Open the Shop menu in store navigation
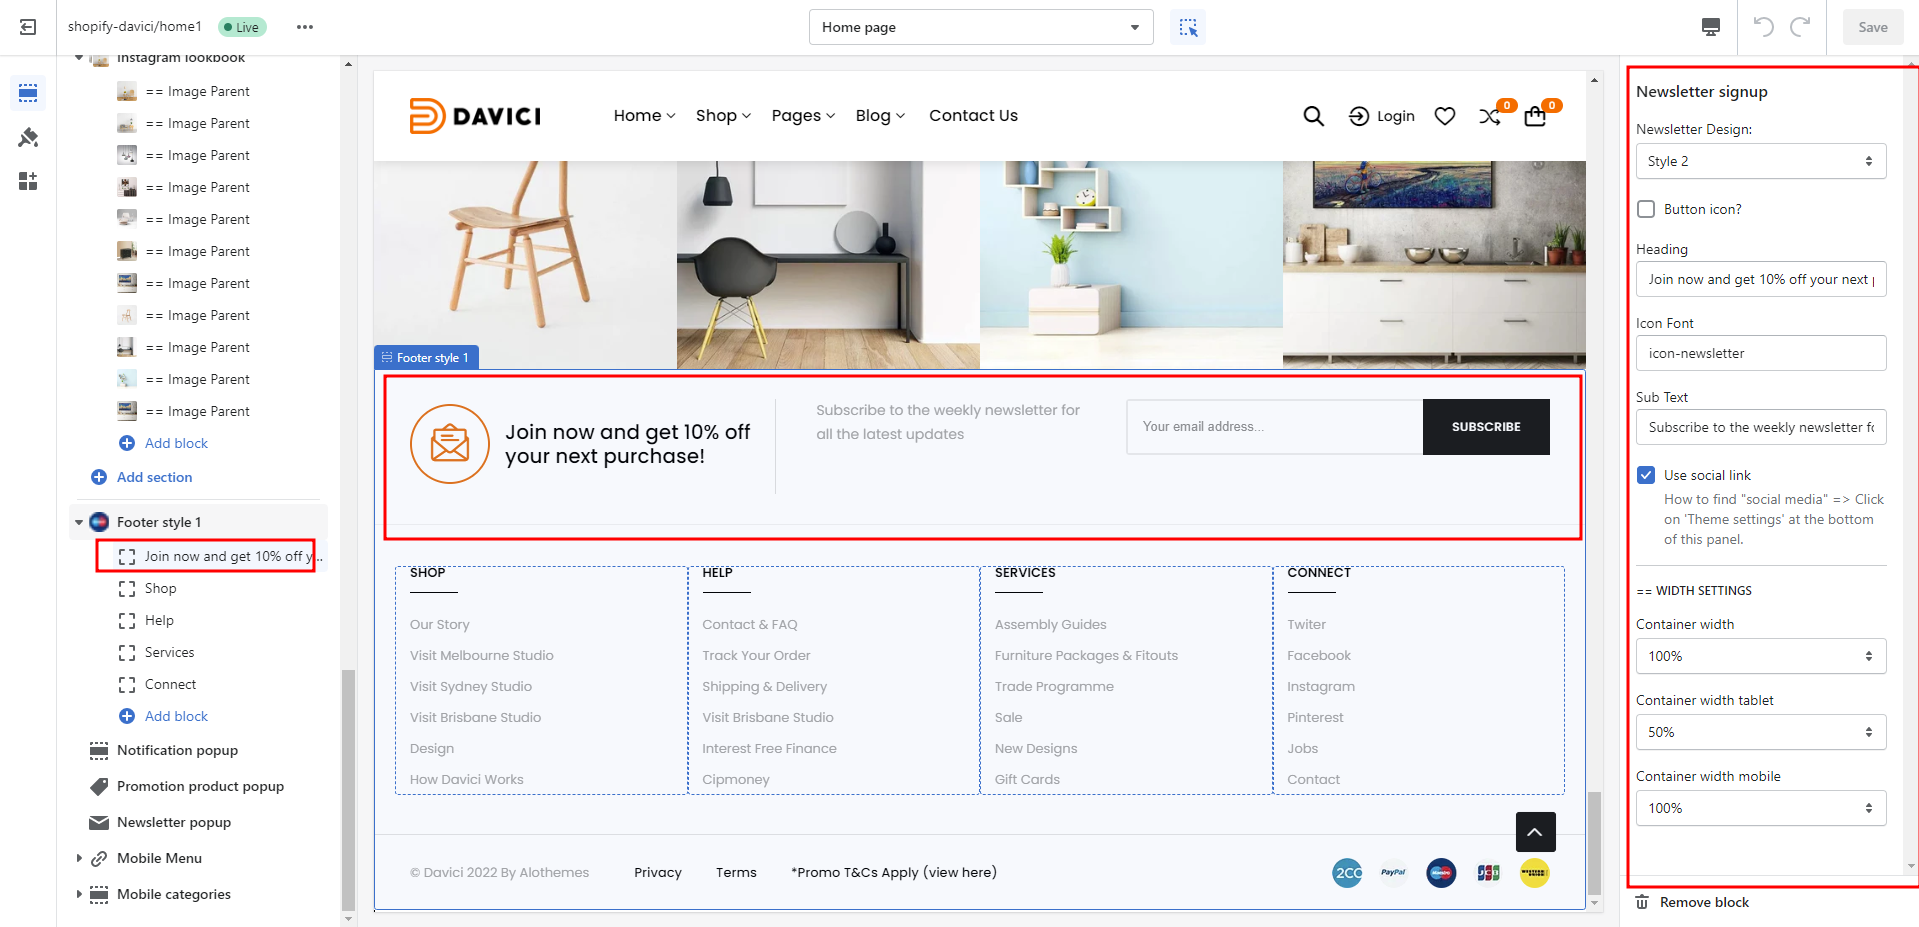 click(723, 116)
